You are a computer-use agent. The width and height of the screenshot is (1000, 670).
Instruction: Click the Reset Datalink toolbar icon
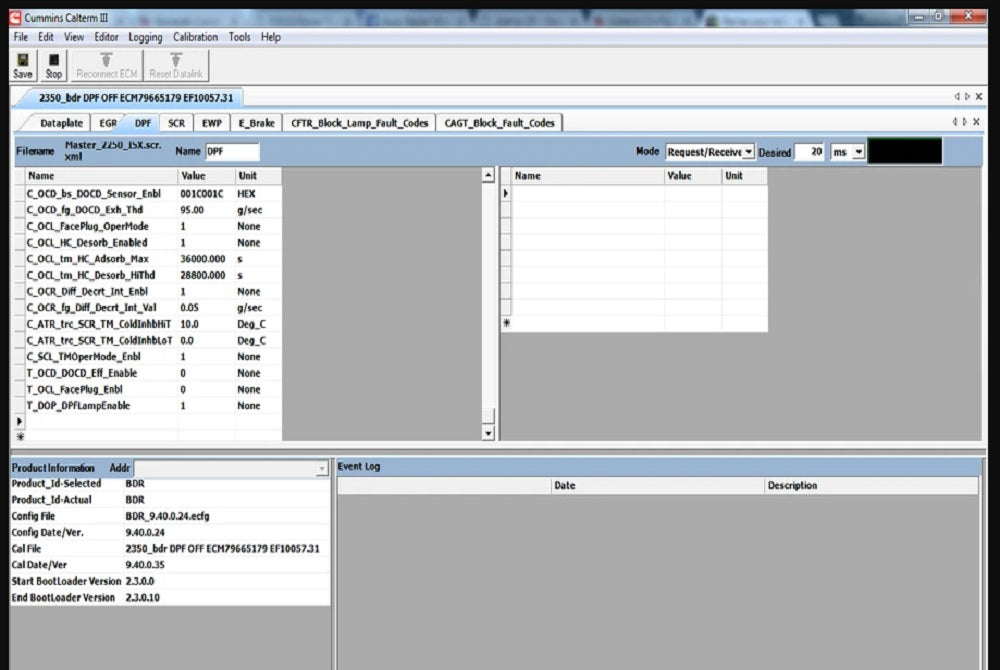(x=175, y=66)
